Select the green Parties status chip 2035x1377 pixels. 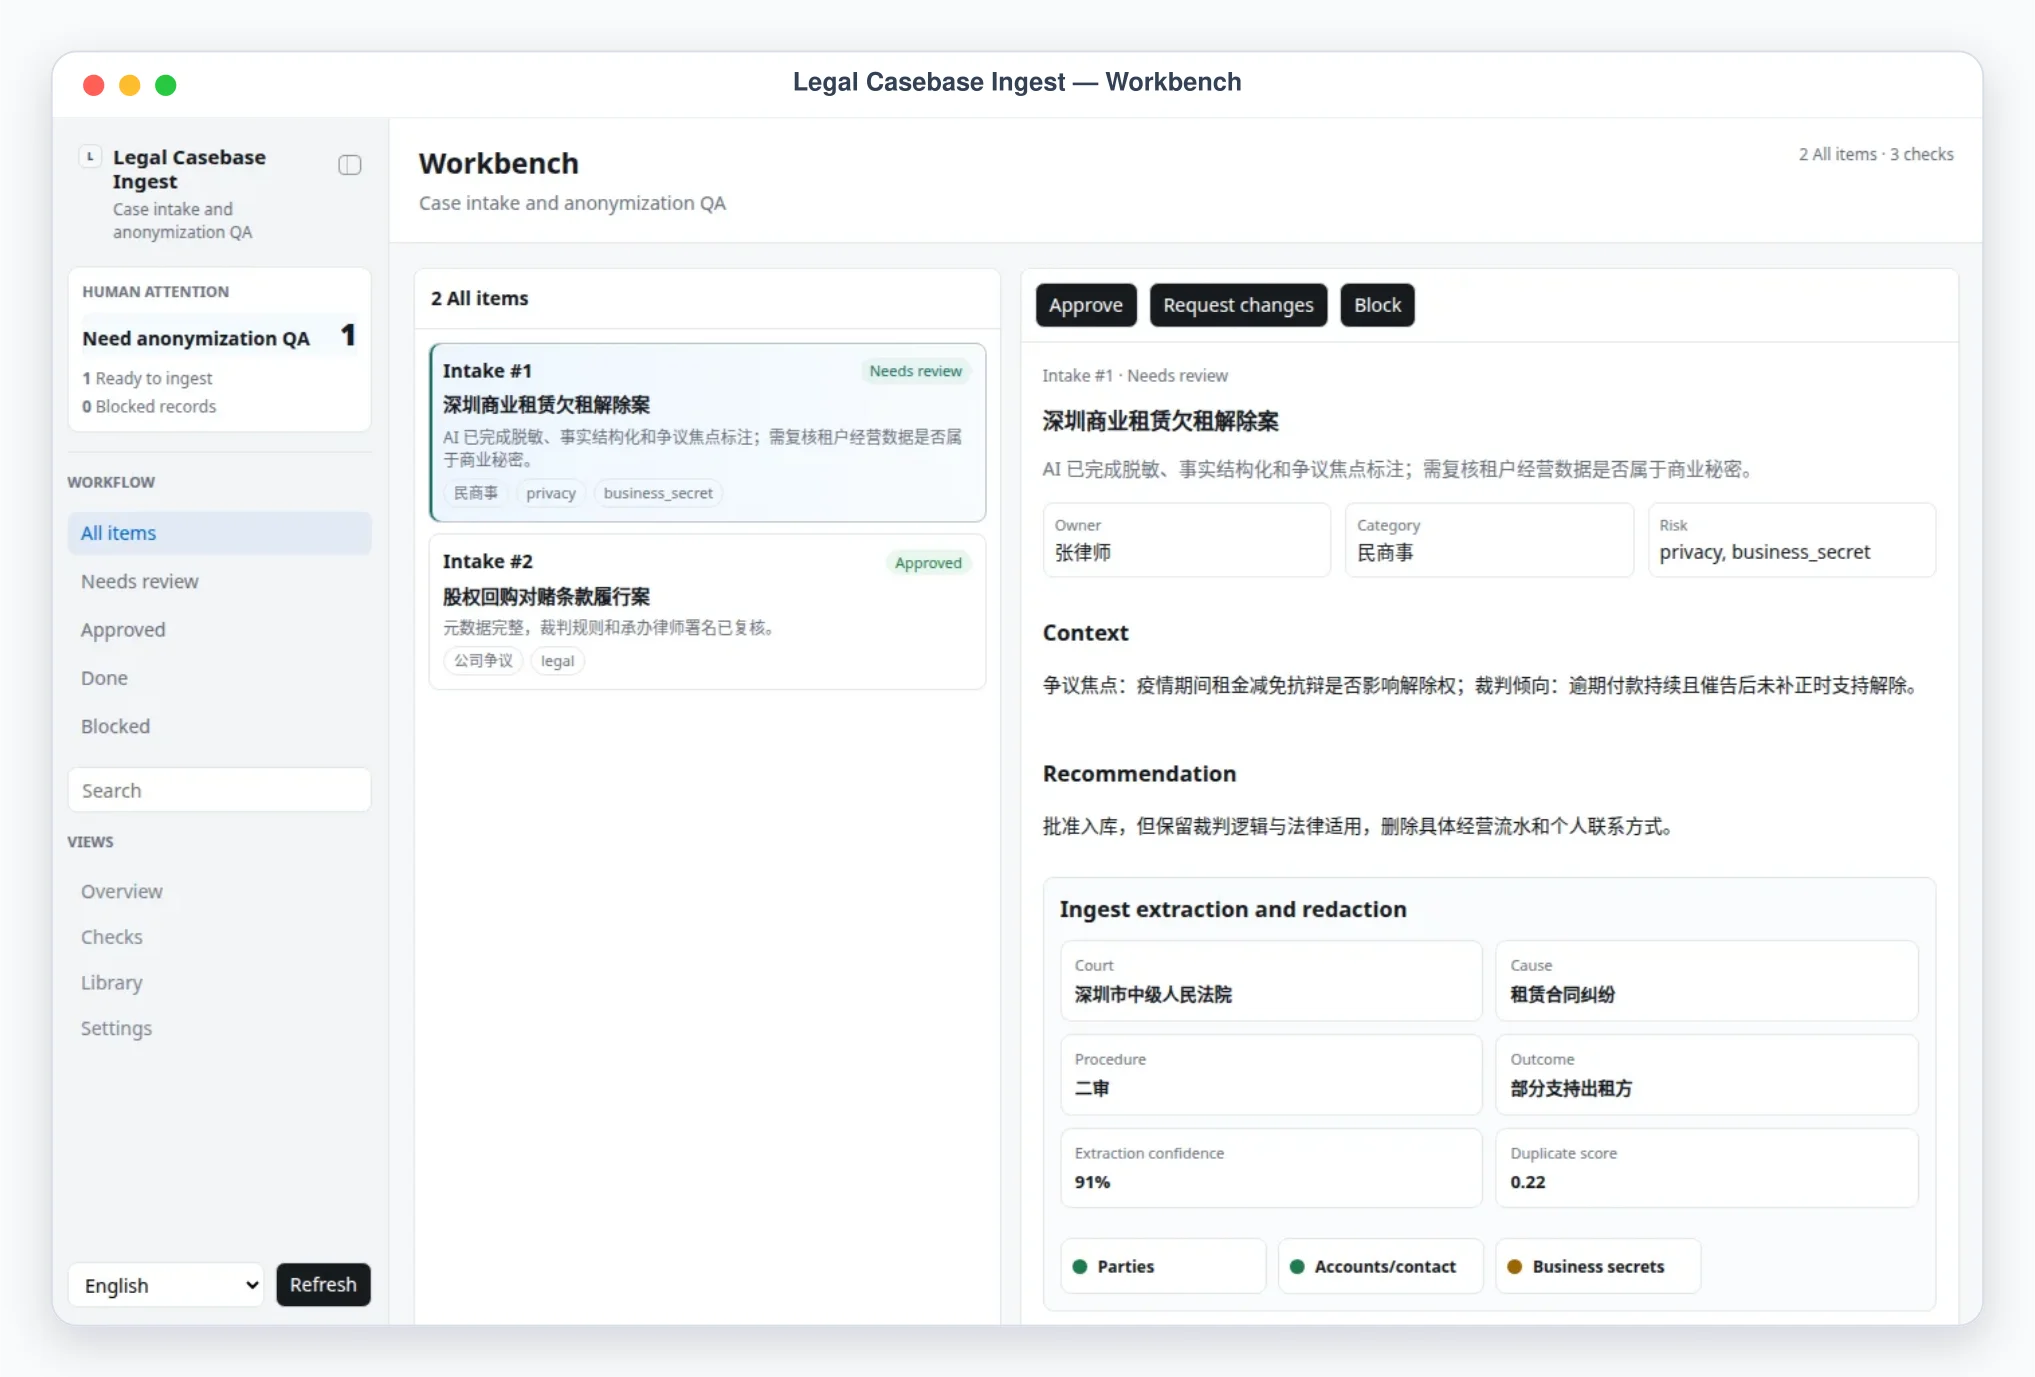(x=1163, y=1266)
